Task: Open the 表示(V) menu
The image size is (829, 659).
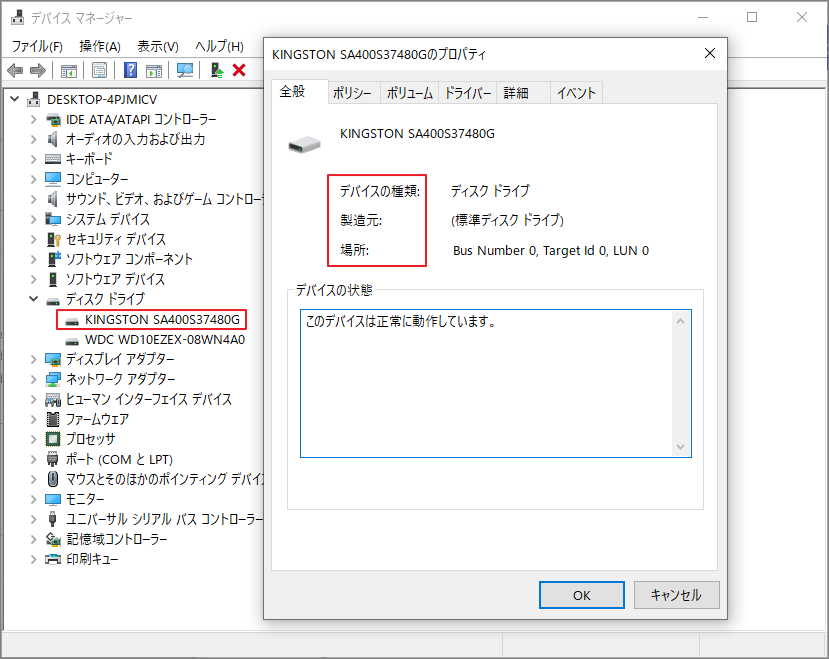Action: click(158, 47)
